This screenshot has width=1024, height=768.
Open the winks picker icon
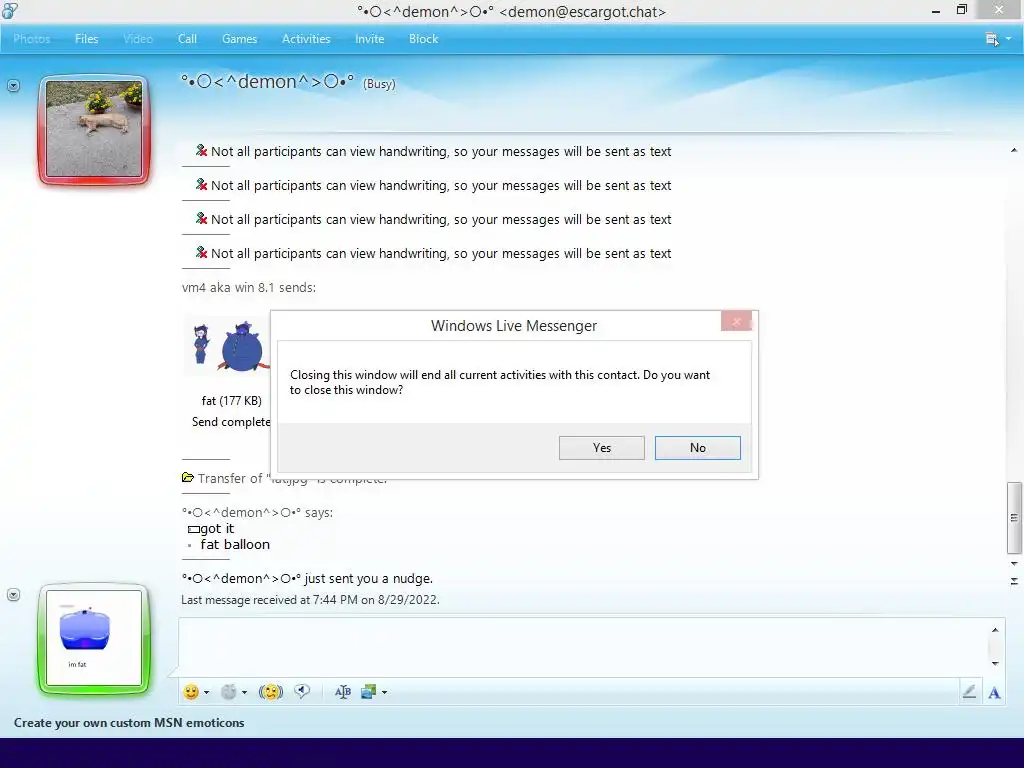(228, 692)
